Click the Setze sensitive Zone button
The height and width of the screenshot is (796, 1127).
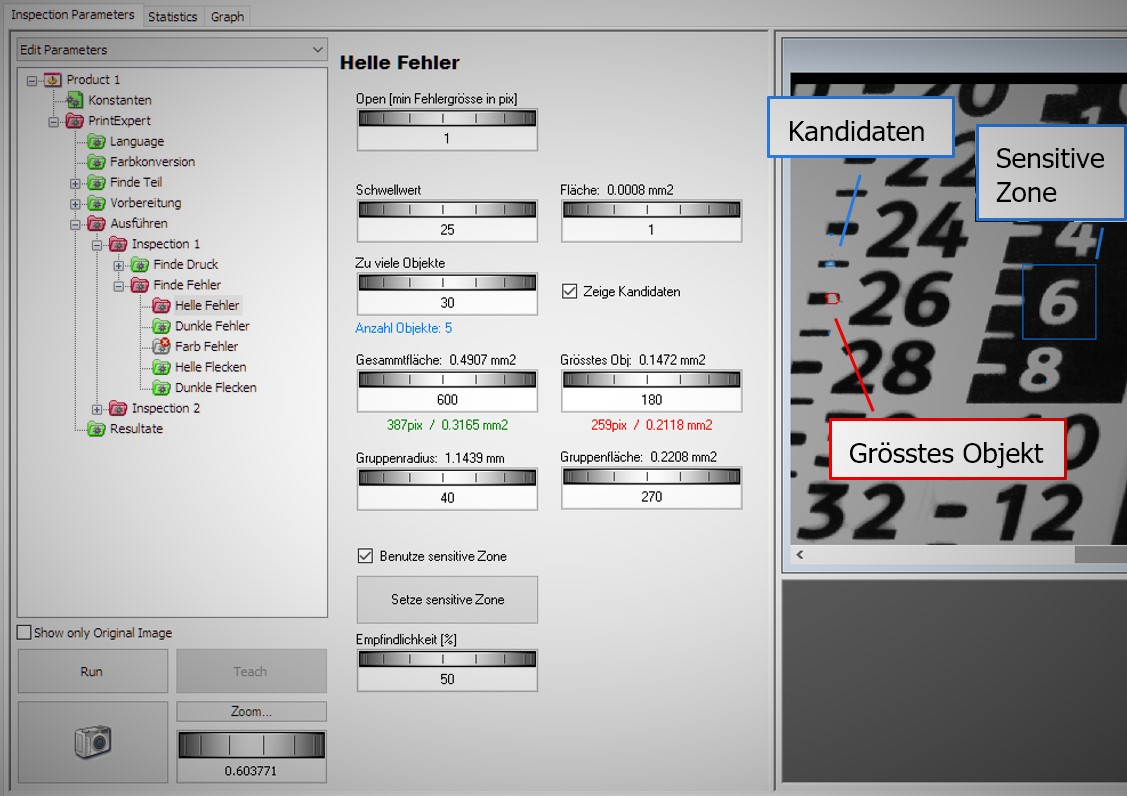pos(447,600)
